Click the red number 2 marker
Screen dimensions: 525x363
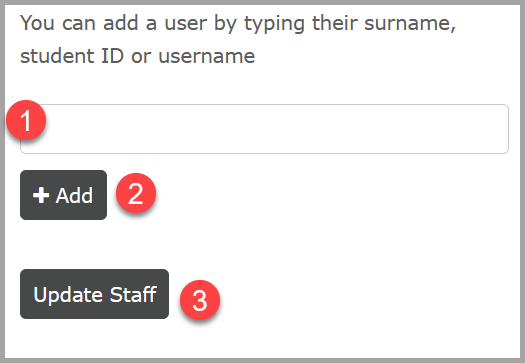[x=136, y=193]
